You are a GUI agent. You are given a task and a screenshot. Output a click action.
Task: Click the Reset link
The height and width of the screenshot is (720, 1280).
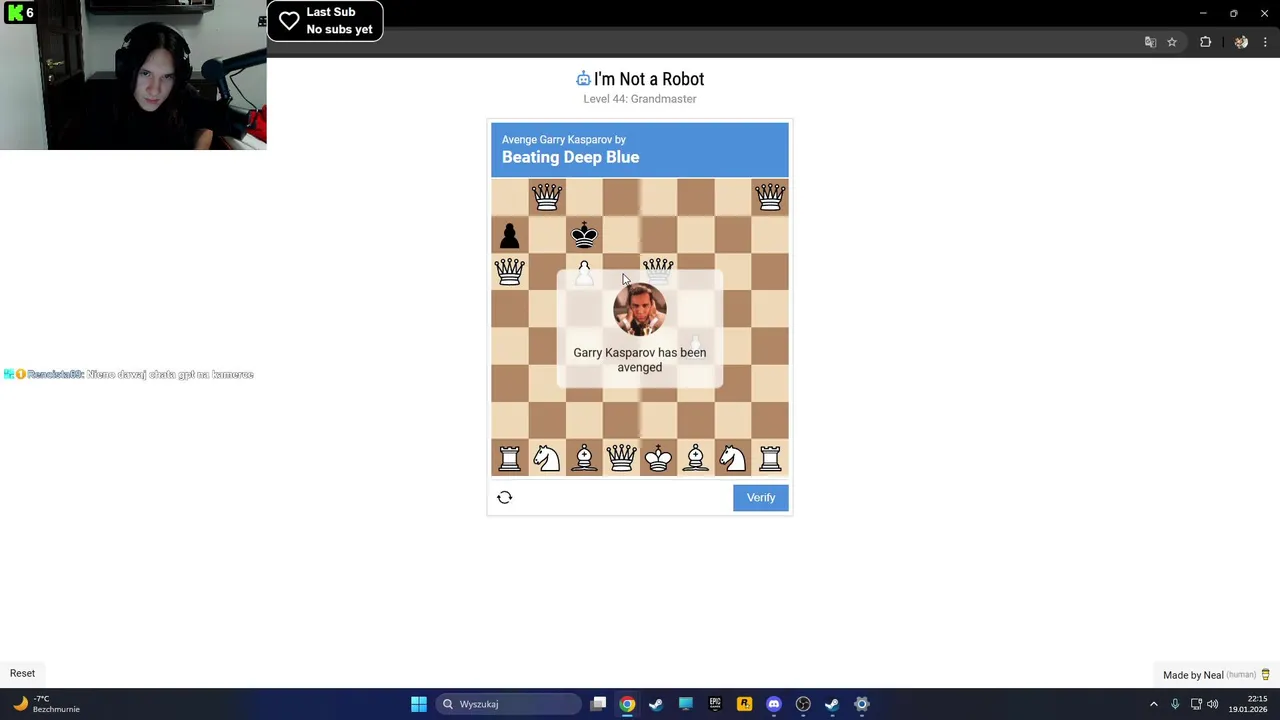point(22,673)
